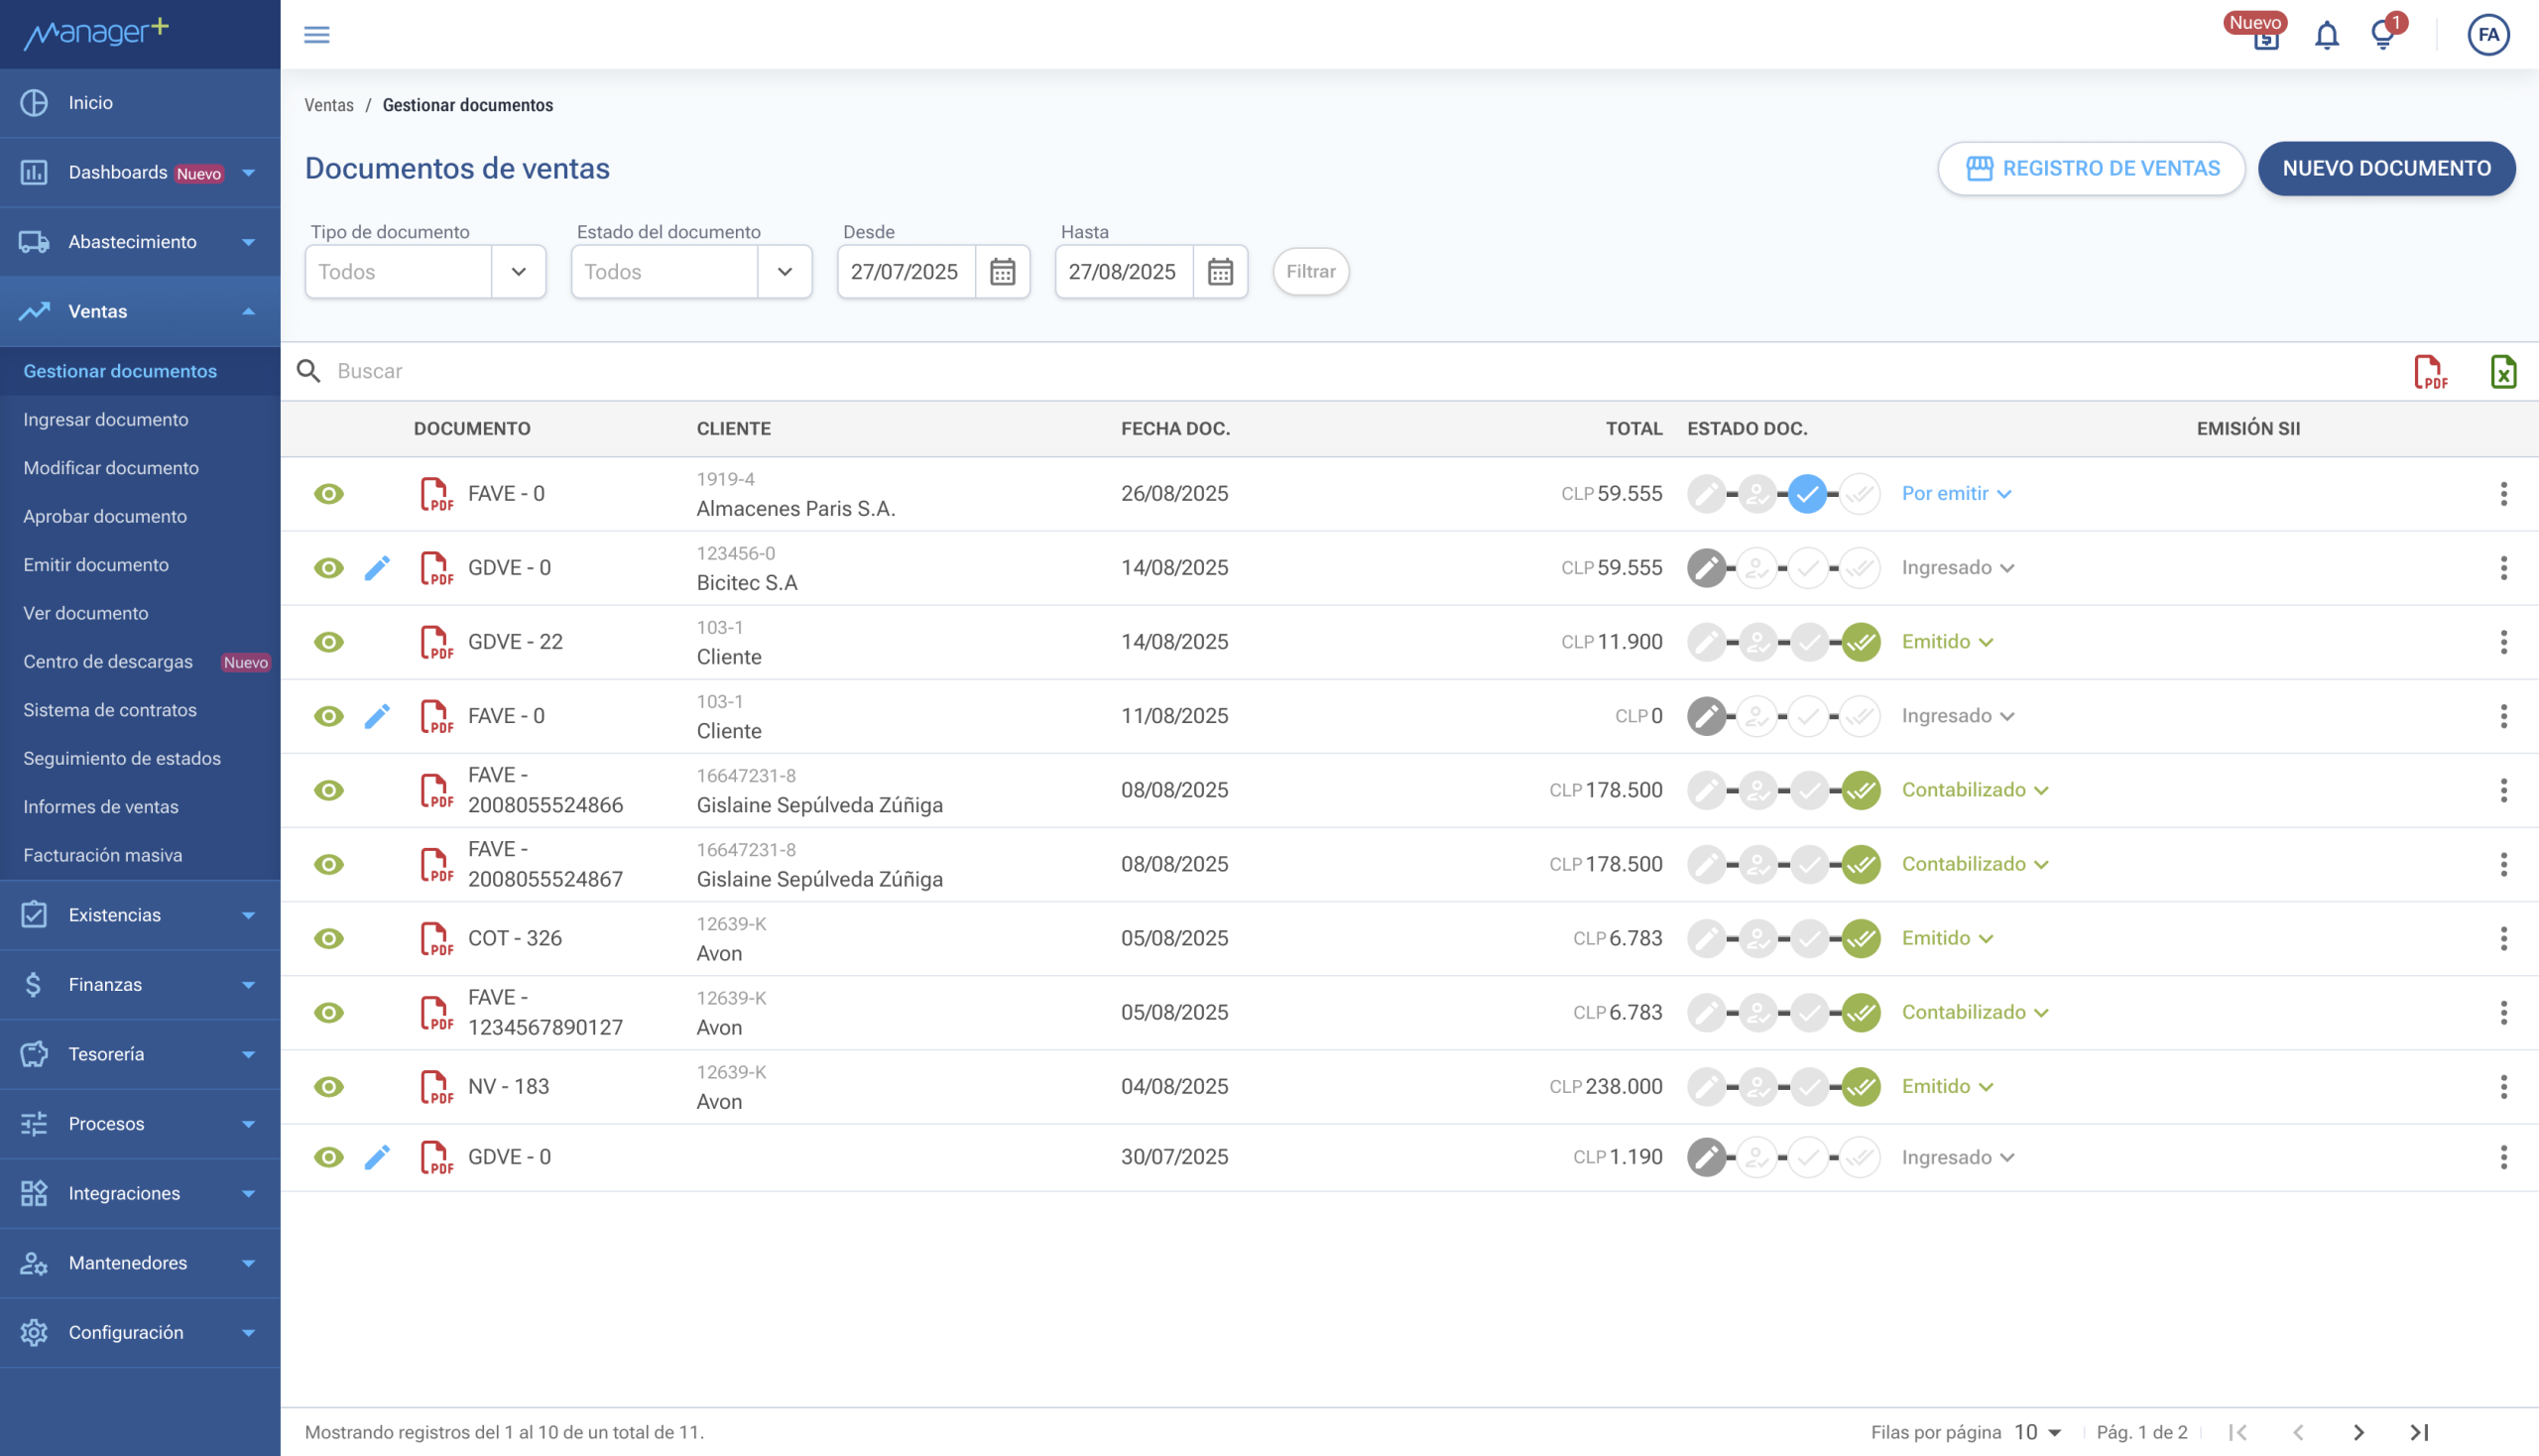2539x1456 pixels.
Task: Download PDF of FAVE - 1234567890127
Action: coord(436,1012)
